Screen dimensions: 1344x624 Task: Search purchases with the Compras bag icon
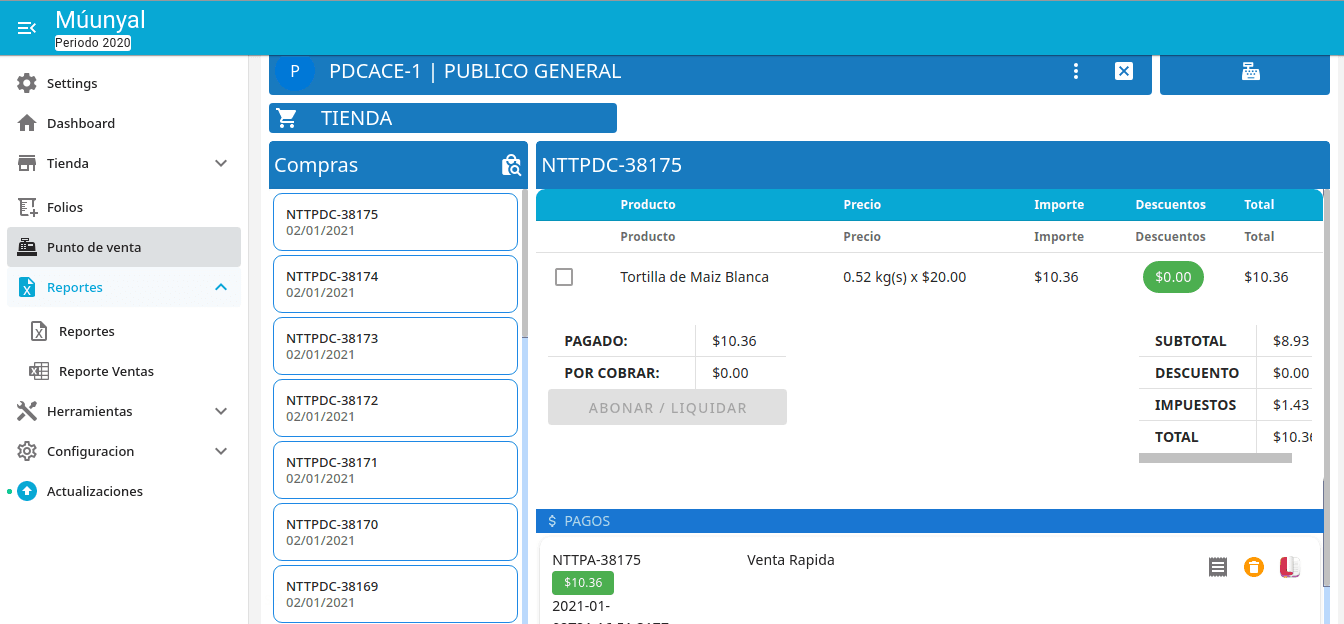[512, 165]
